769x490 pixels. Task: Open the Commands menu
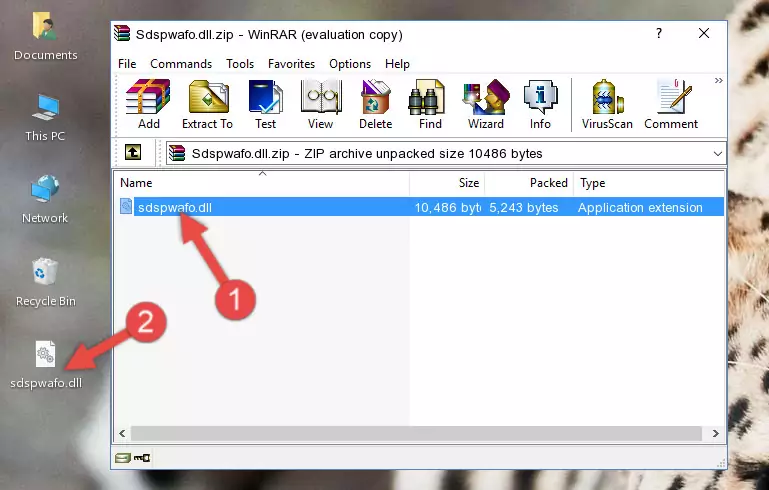pos(181,64)
